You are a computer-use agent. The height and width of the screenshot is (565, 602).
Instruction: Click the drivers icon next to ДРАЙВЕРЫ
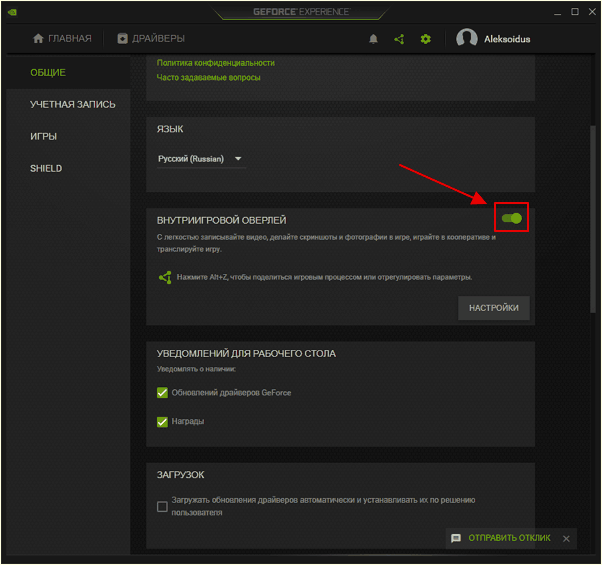(122, 38)
